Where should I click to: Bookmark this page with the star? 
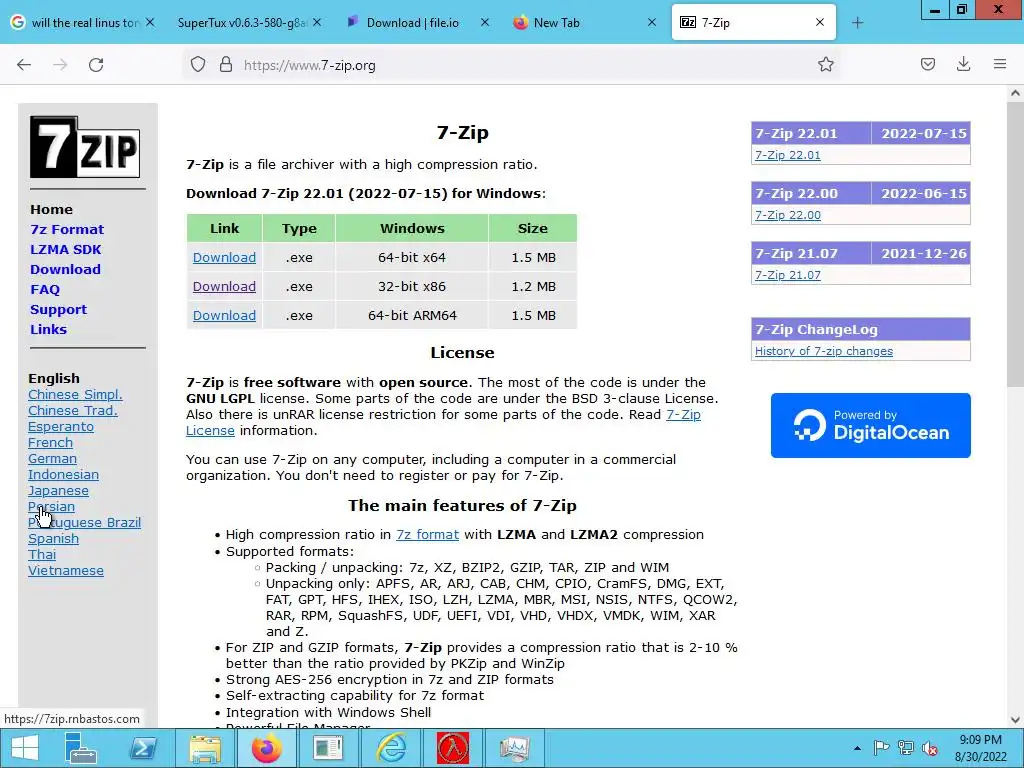825,64
